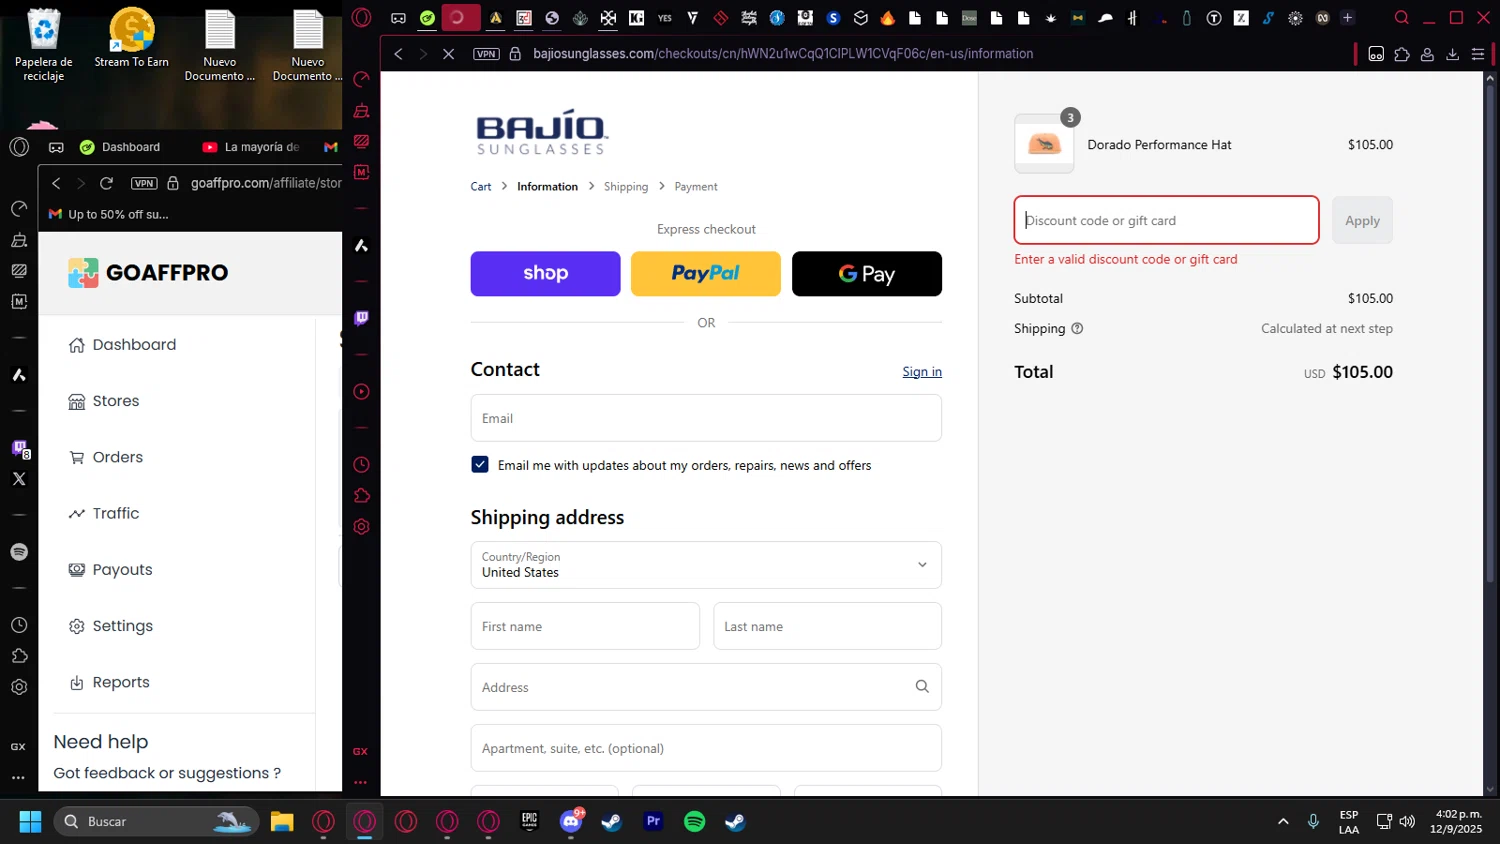Click the Last name field
Viewport: 1500px width, 844px height.
[827, 626]
